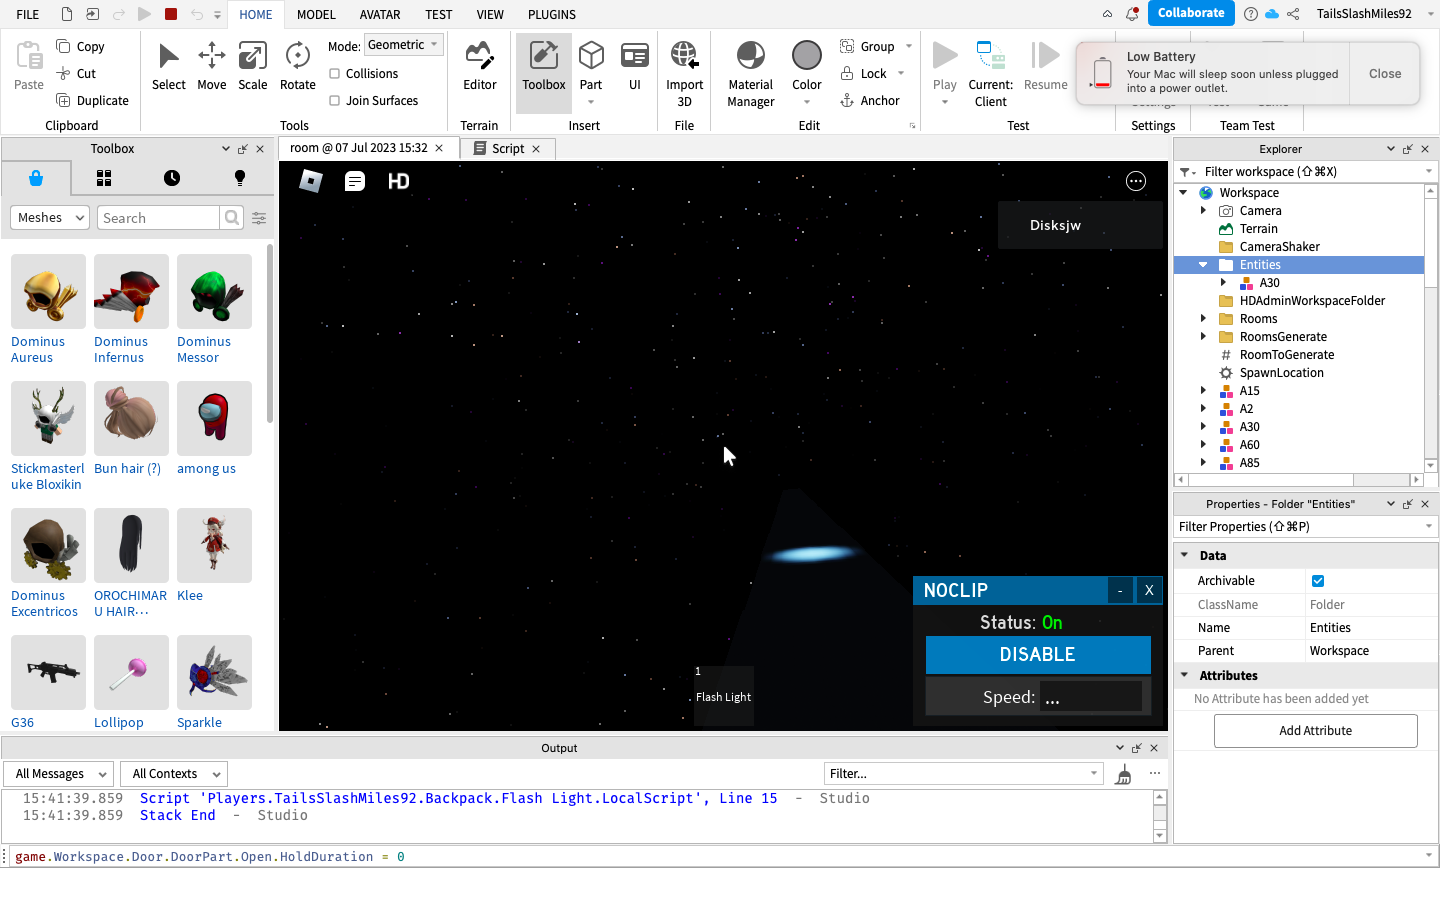Open the Meshes category dropdown in Toolbox
The image size is (1440, 900).
pos(49,217)
